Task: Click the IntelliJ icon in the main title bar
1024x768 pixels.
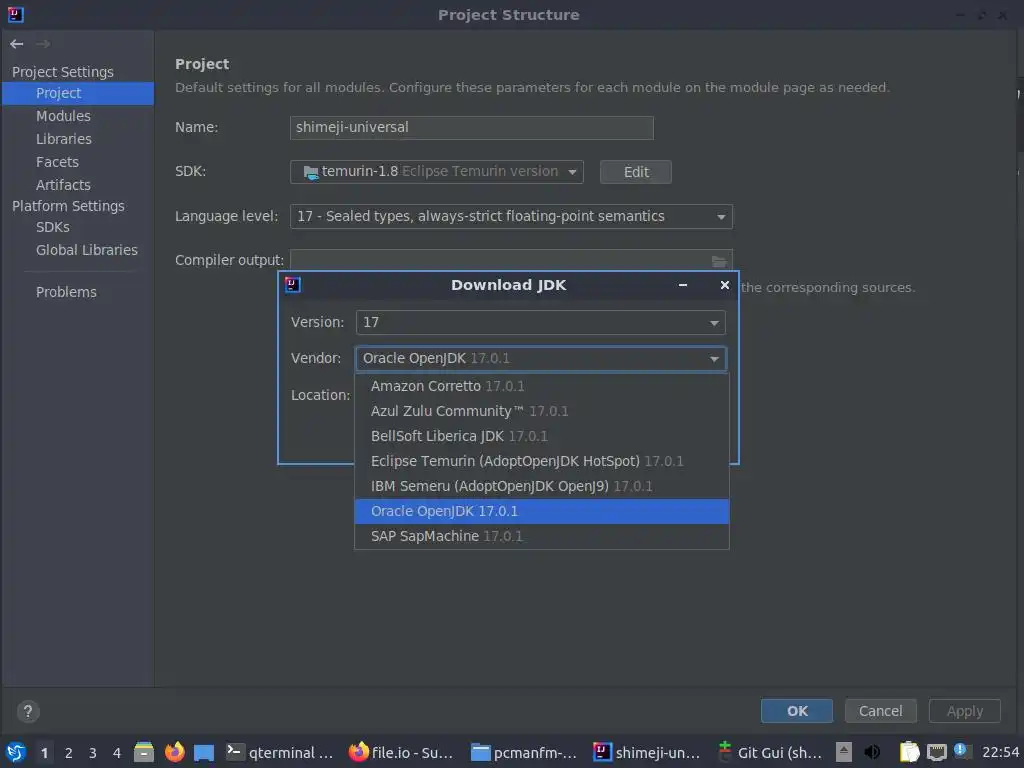Action: click(x=15, y=14)
